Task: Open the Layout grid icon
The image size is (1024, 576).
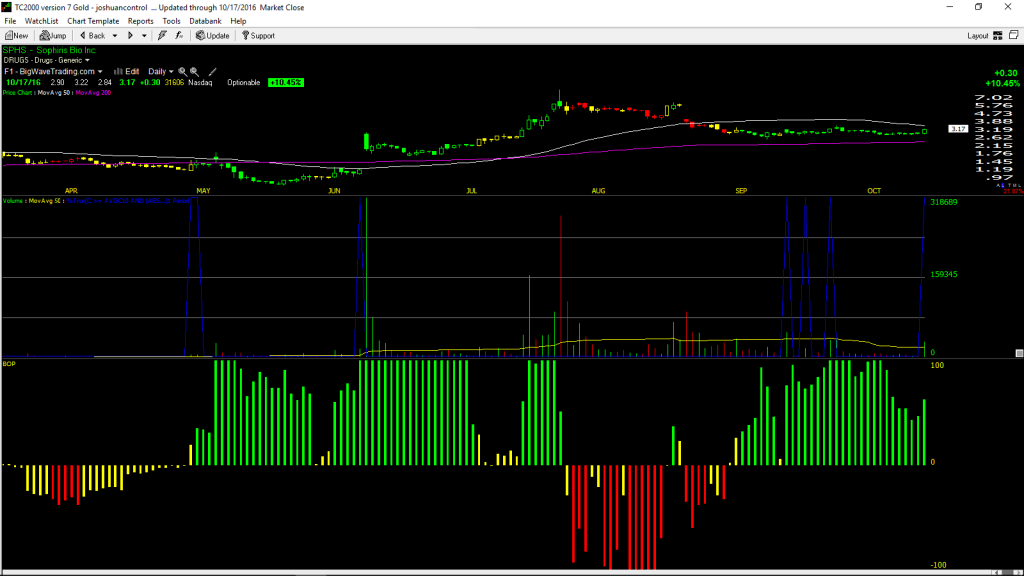Action: [997, 36]
